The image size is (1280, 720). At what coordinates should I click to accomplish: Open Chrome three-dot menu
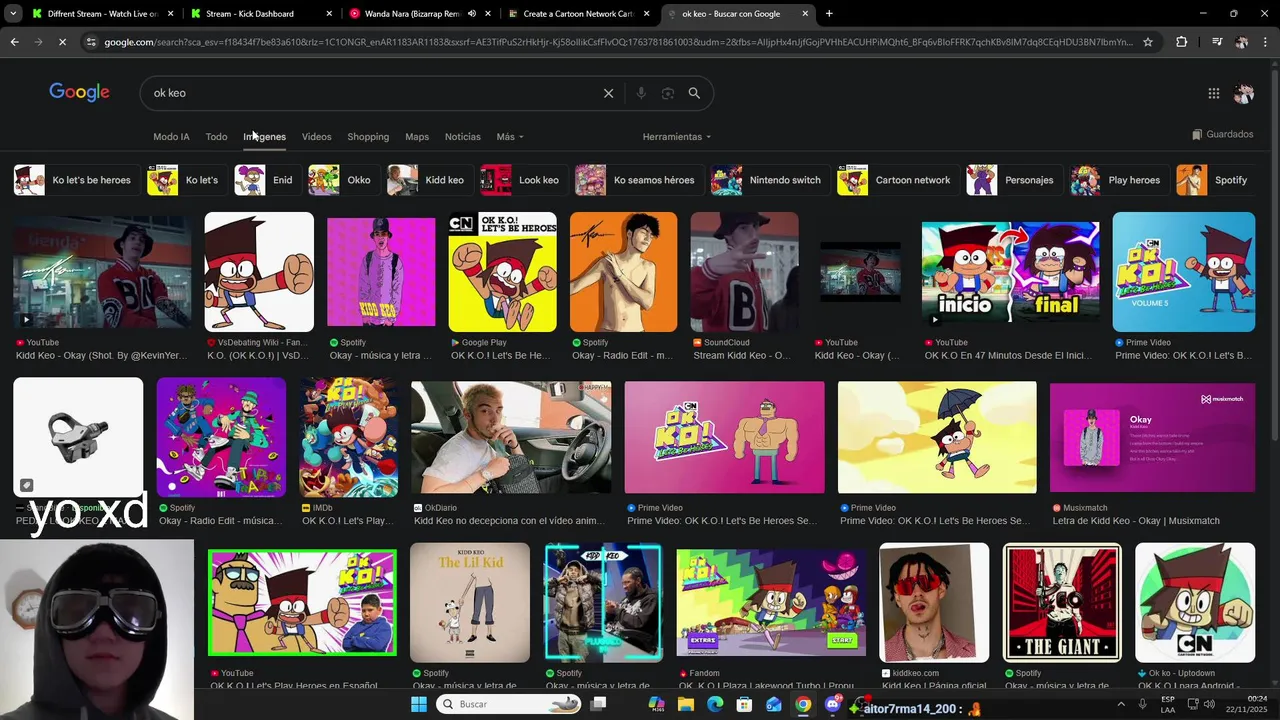(x=1264, y=42)
